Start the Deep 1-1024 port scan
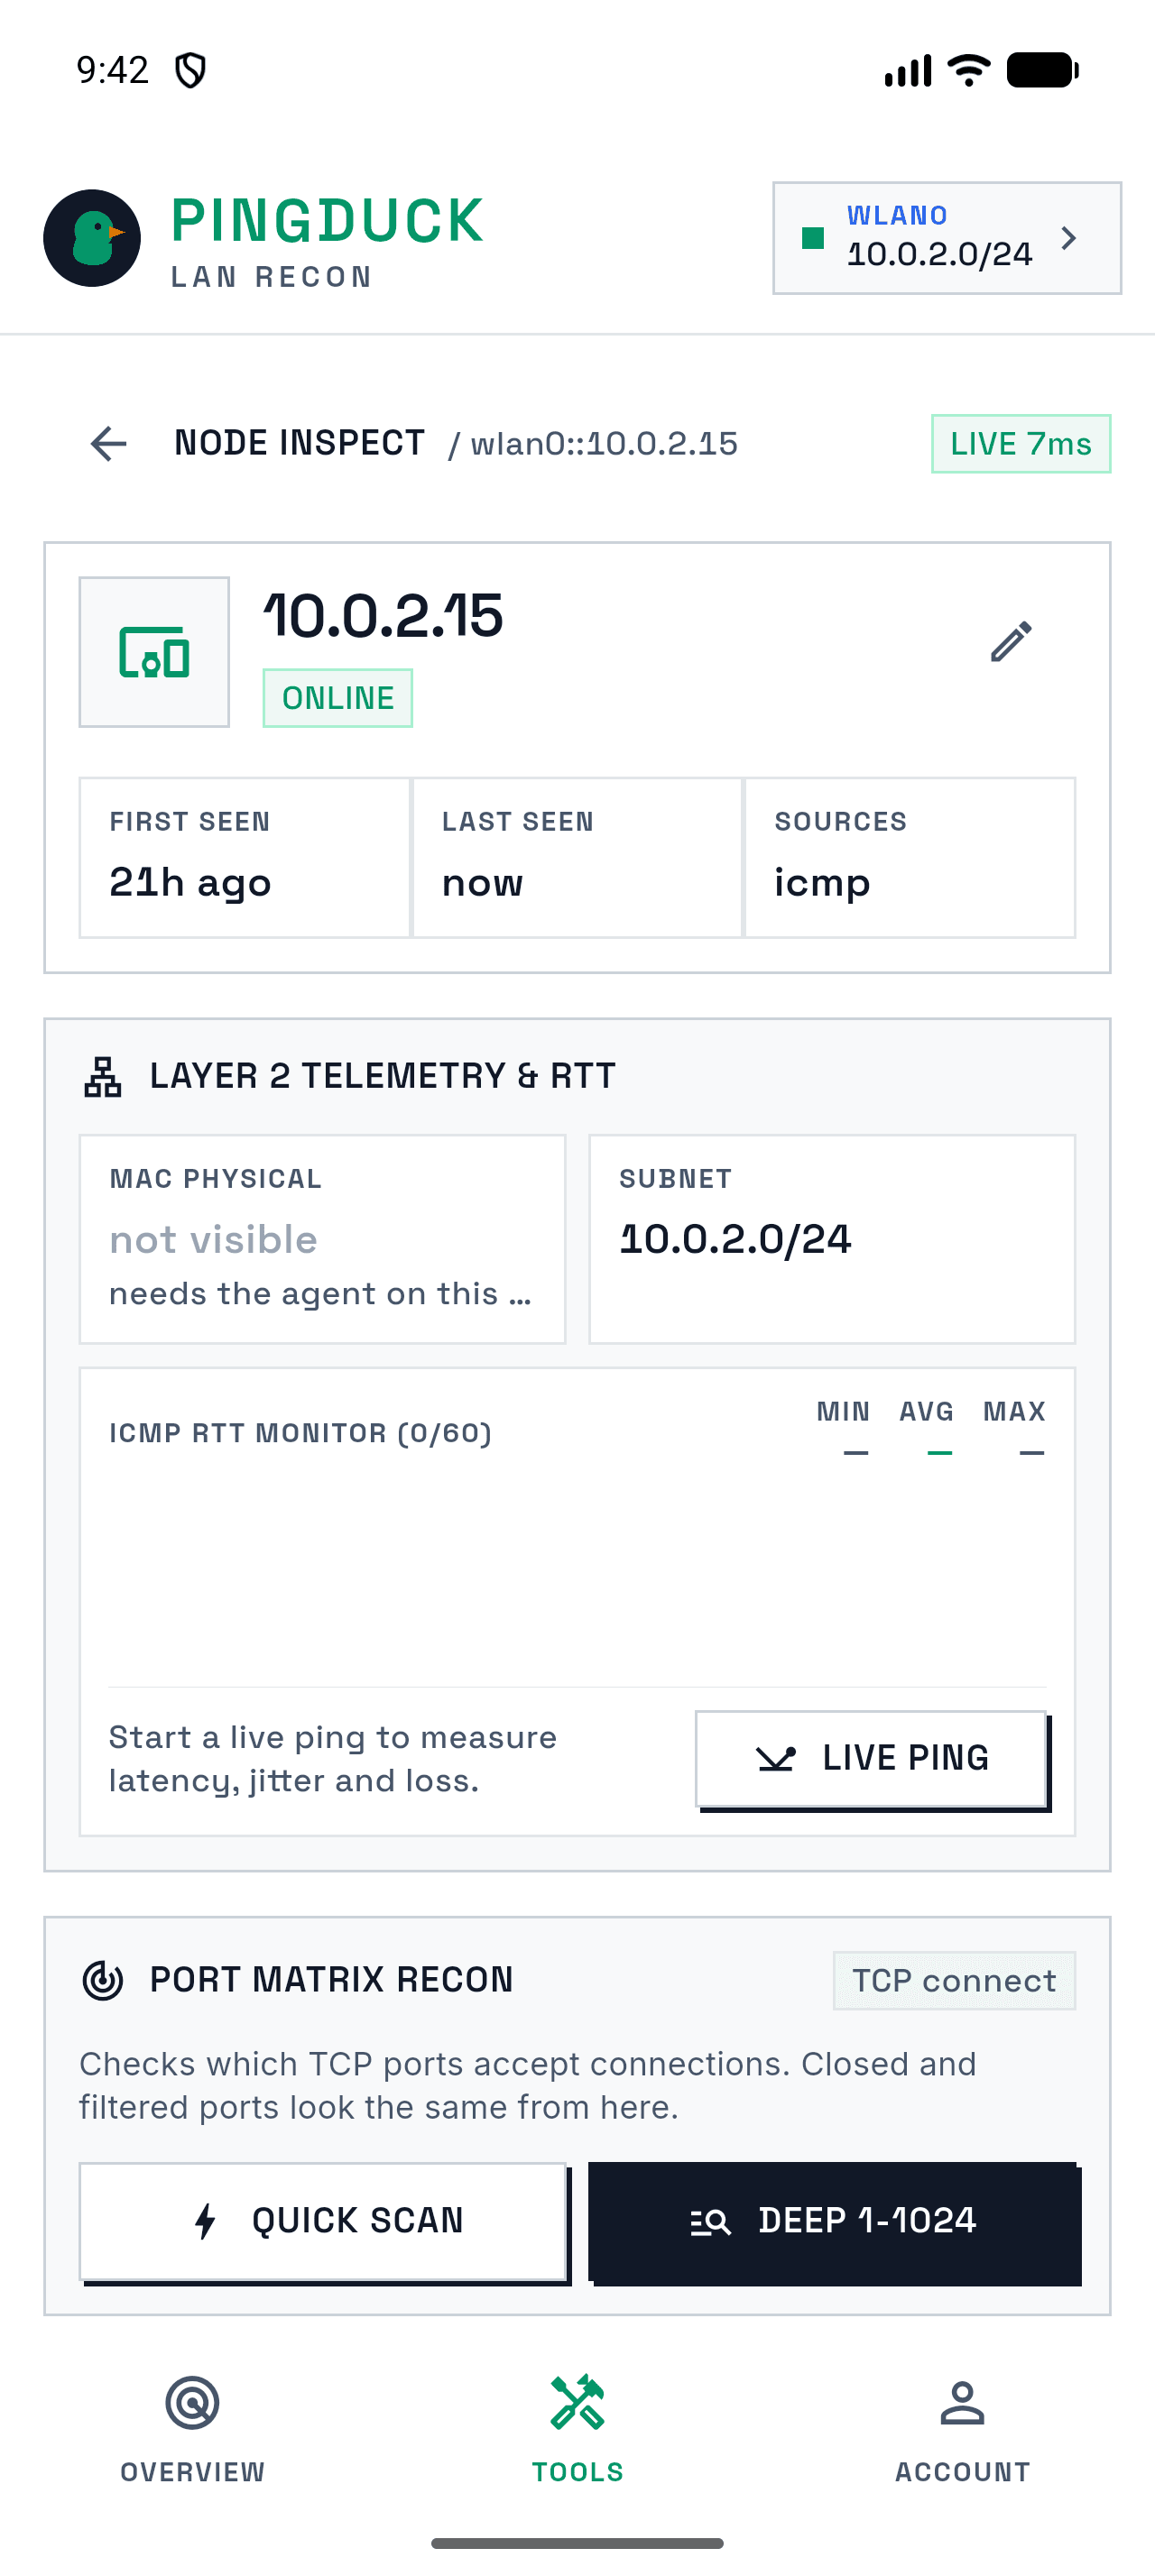The image size is (1155, 2576). tap(833, 2221)
